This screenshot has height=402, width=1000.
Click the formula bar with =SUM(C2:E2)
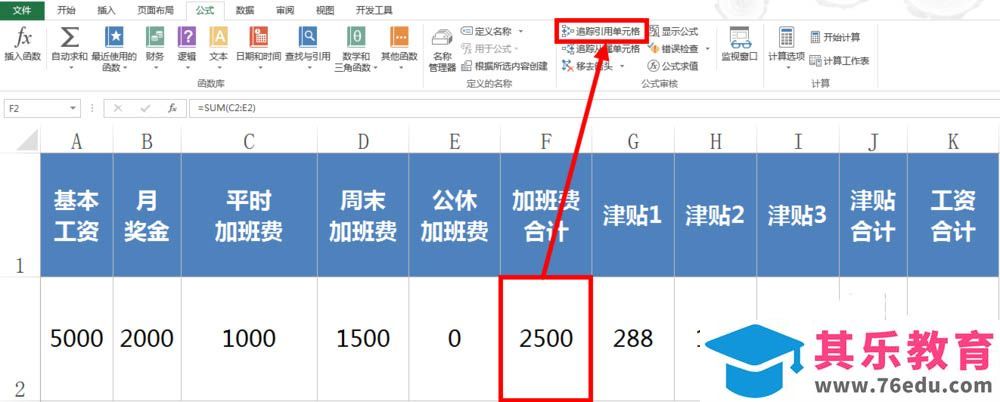tap(595, 108)
